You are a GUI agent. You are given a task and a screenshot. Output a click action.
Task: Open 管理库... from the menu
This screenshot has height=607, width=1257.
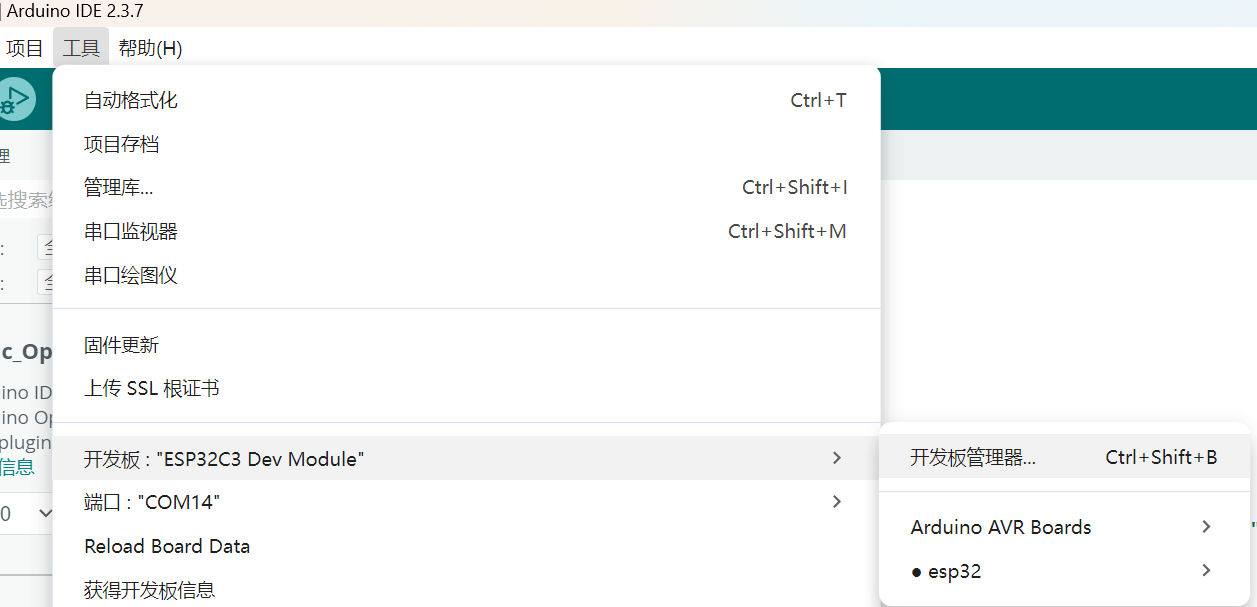click(466, 187)
